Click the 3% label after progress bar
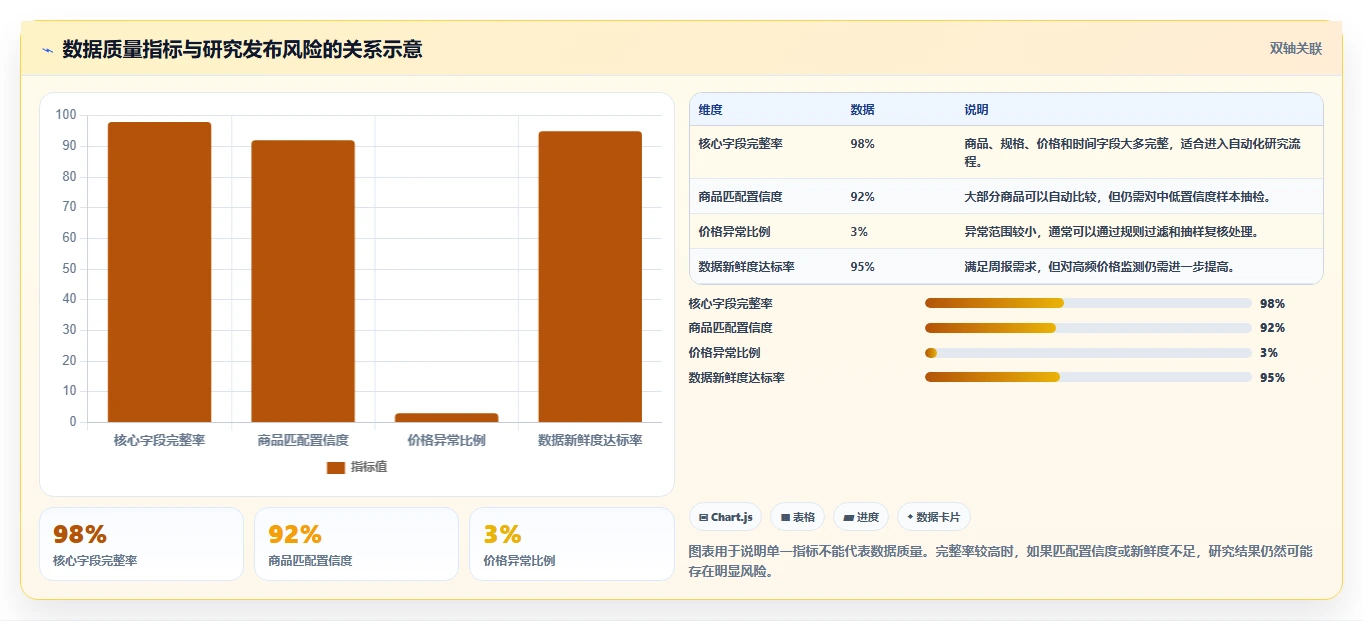 point(1269,353)
